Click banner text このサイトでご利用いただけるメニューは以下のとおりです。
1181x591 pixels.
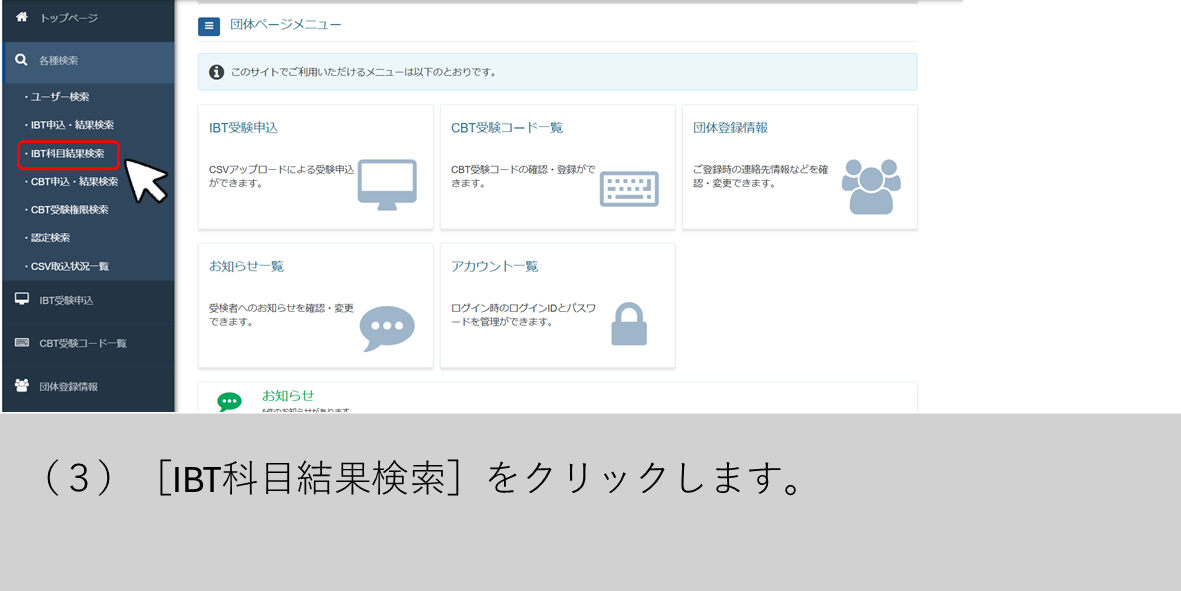point(363,73)
